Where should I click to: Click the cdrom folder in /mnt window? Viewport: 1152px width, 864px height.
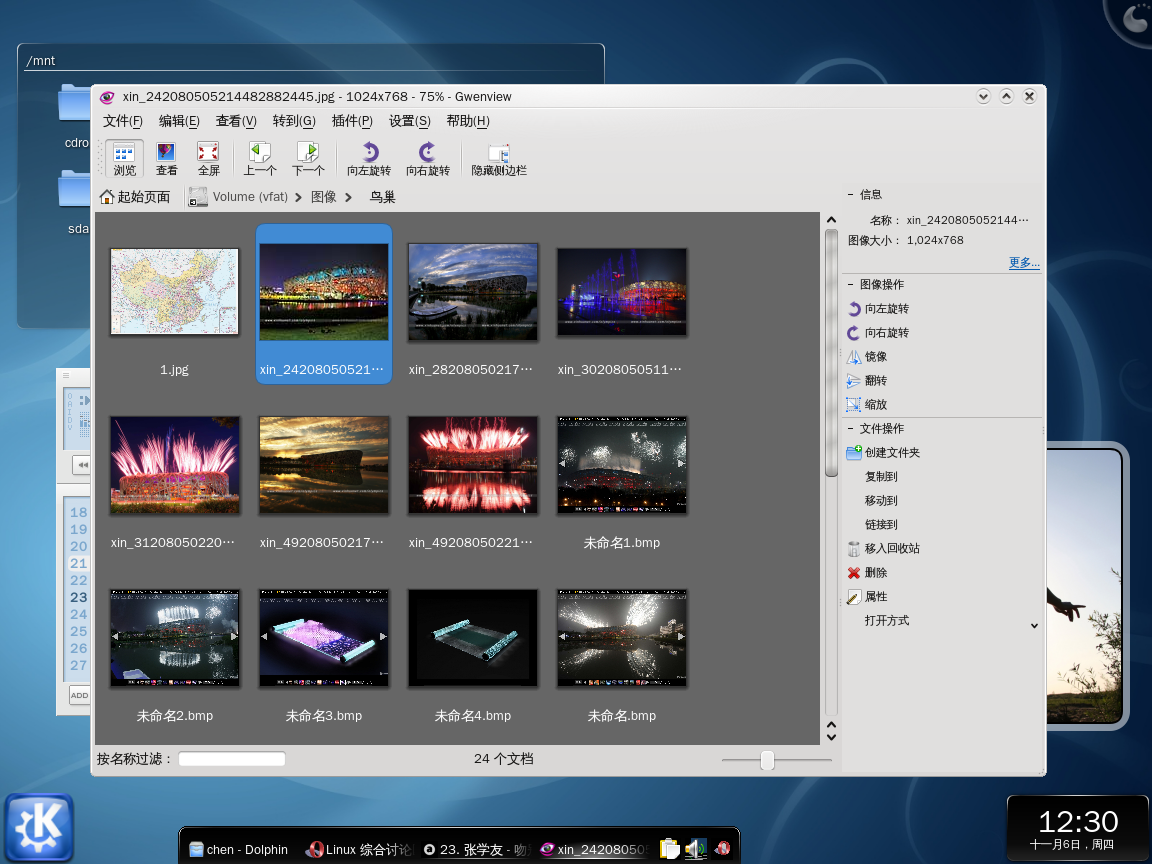point(74,116)
